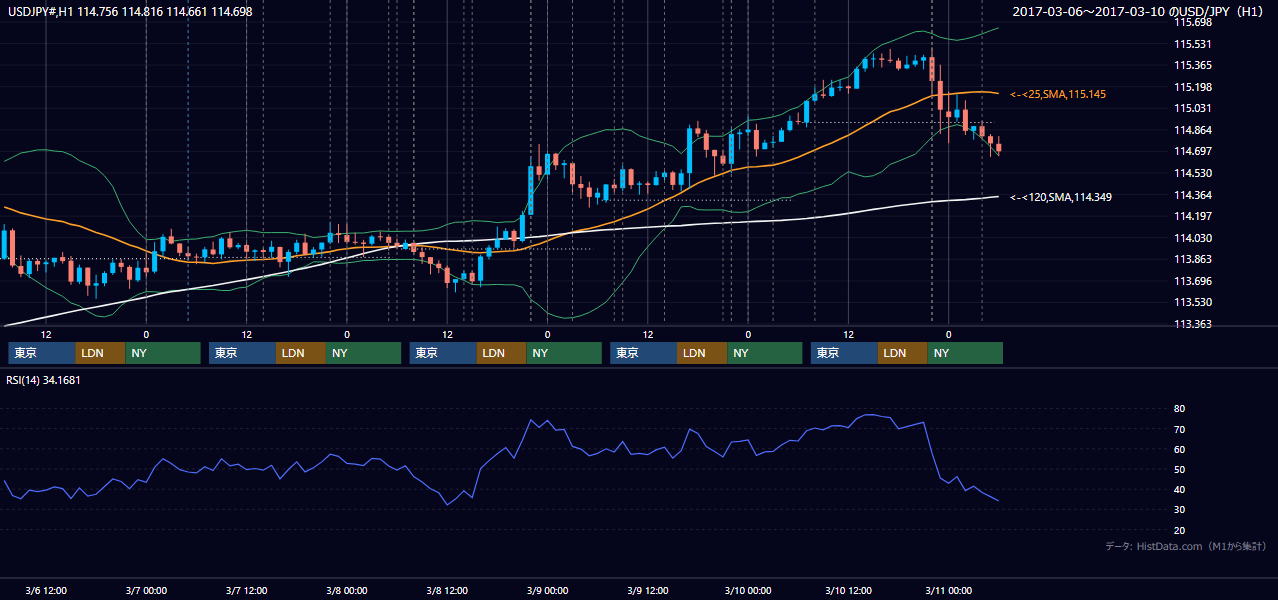The width and height of the screenshot is (1278, 600).
Task: Click RSI scale value 30
Action: click(x=1179, y=509)
